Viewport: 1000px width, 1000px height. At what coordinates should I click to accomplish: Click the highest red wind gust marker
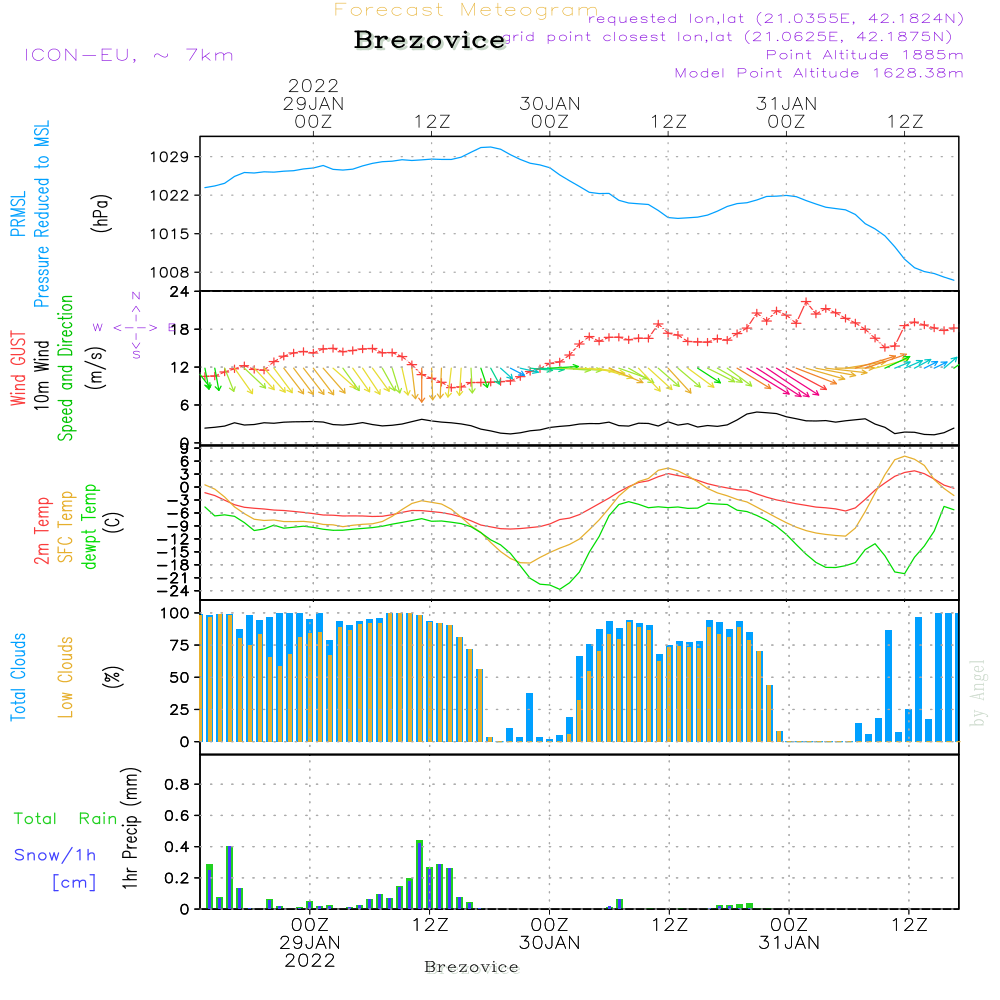click(x=806, y=302)
